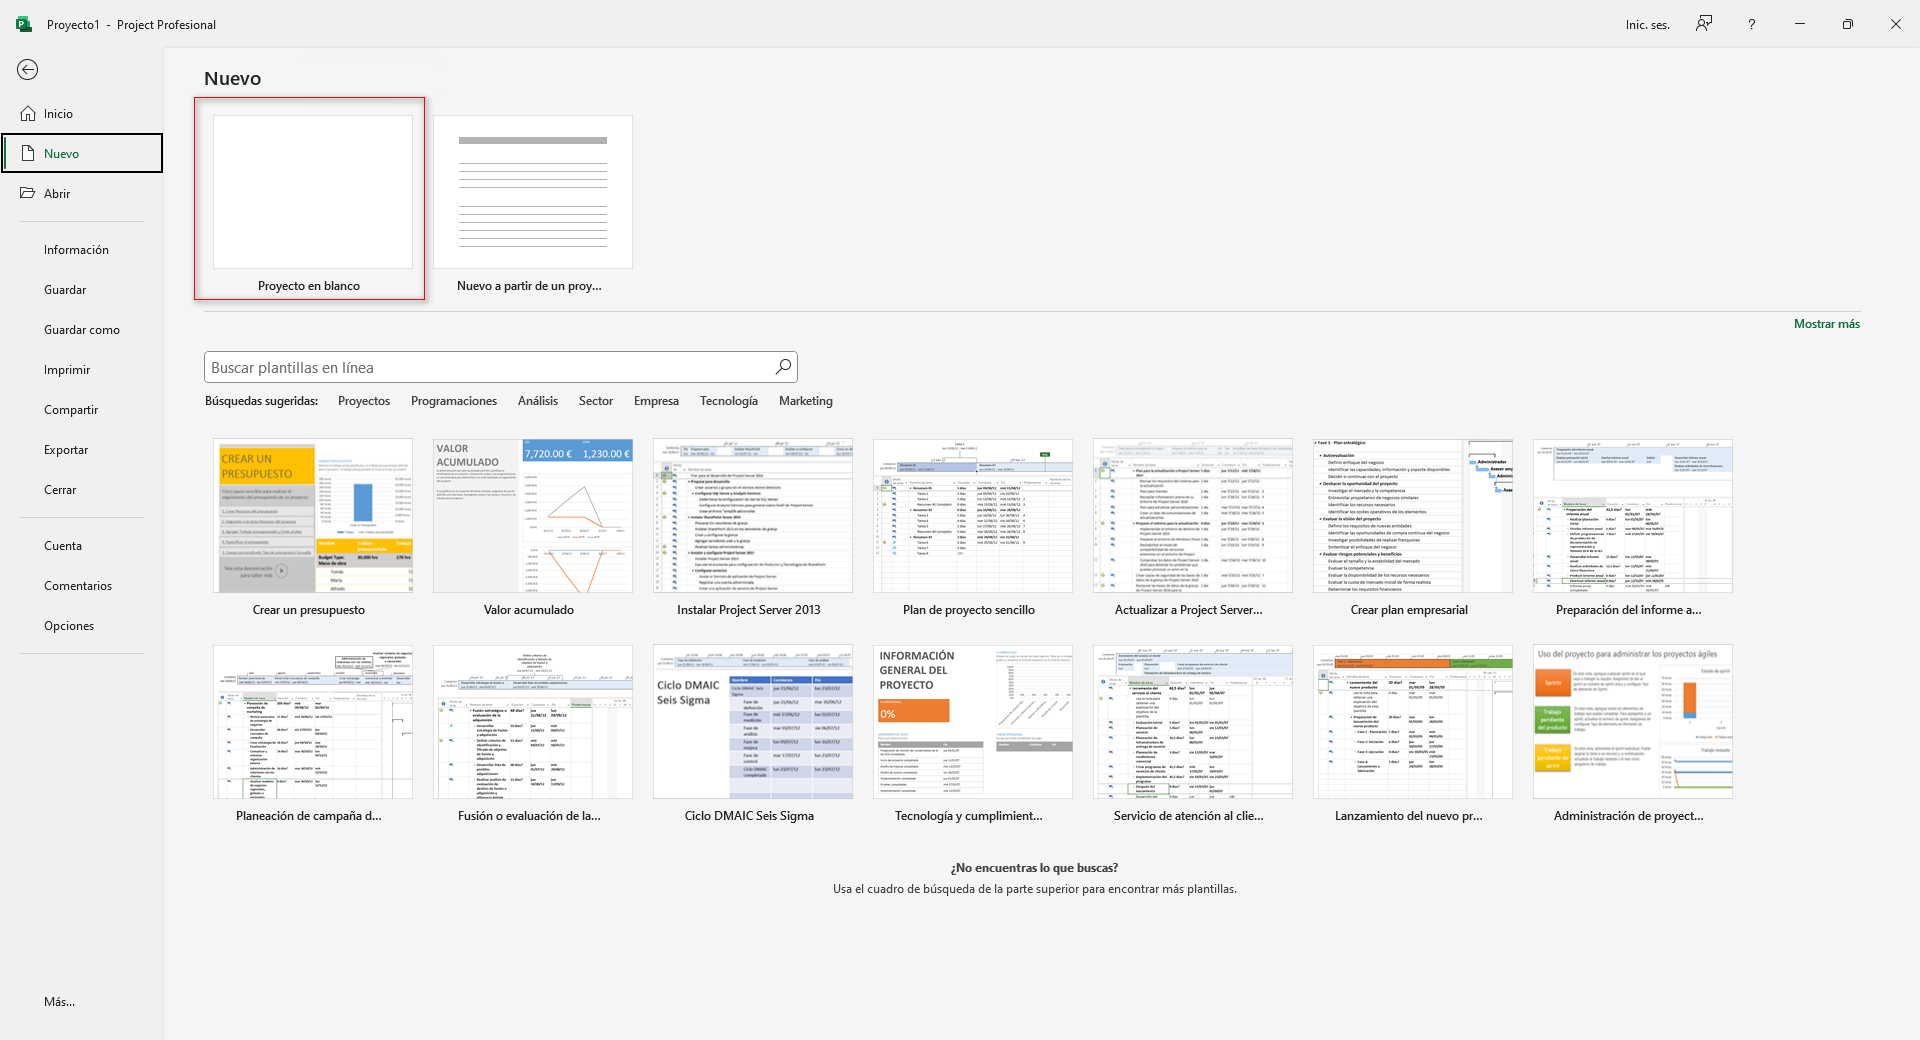Click the search magnifier icon
Image resolution: width=1920 pixels, height=1040 pixels.
(783, 367)
